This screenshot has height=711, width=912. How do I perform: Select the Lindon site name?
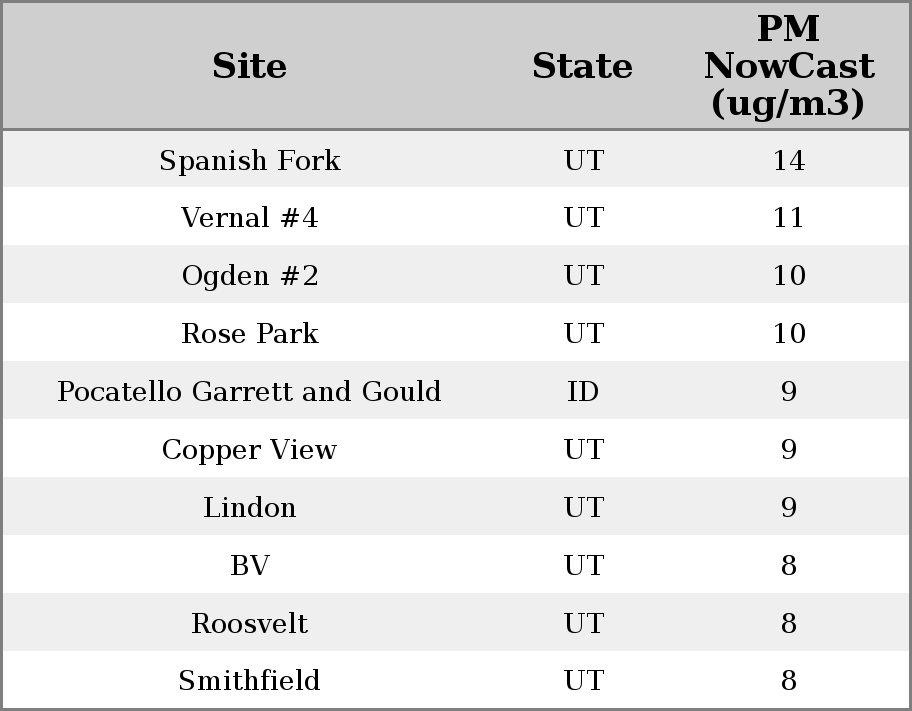249,508
